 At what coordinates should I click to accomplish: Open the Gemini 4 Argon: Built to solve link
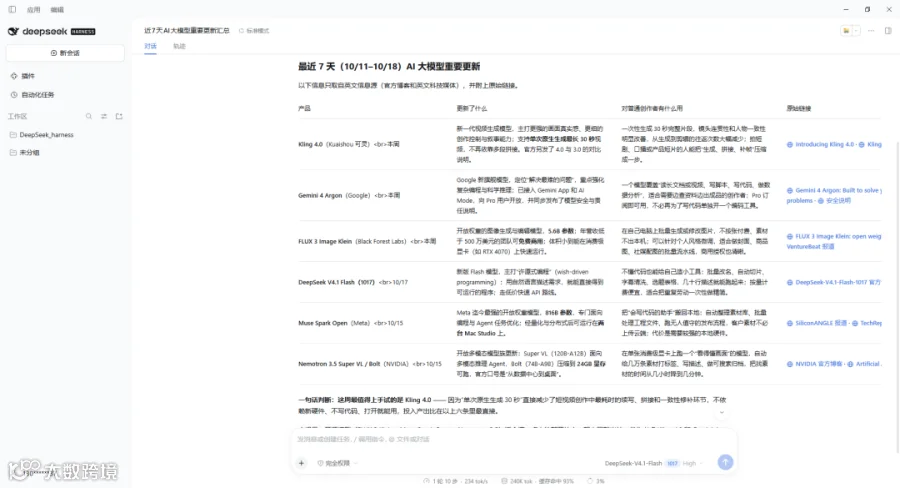point(839,190)
